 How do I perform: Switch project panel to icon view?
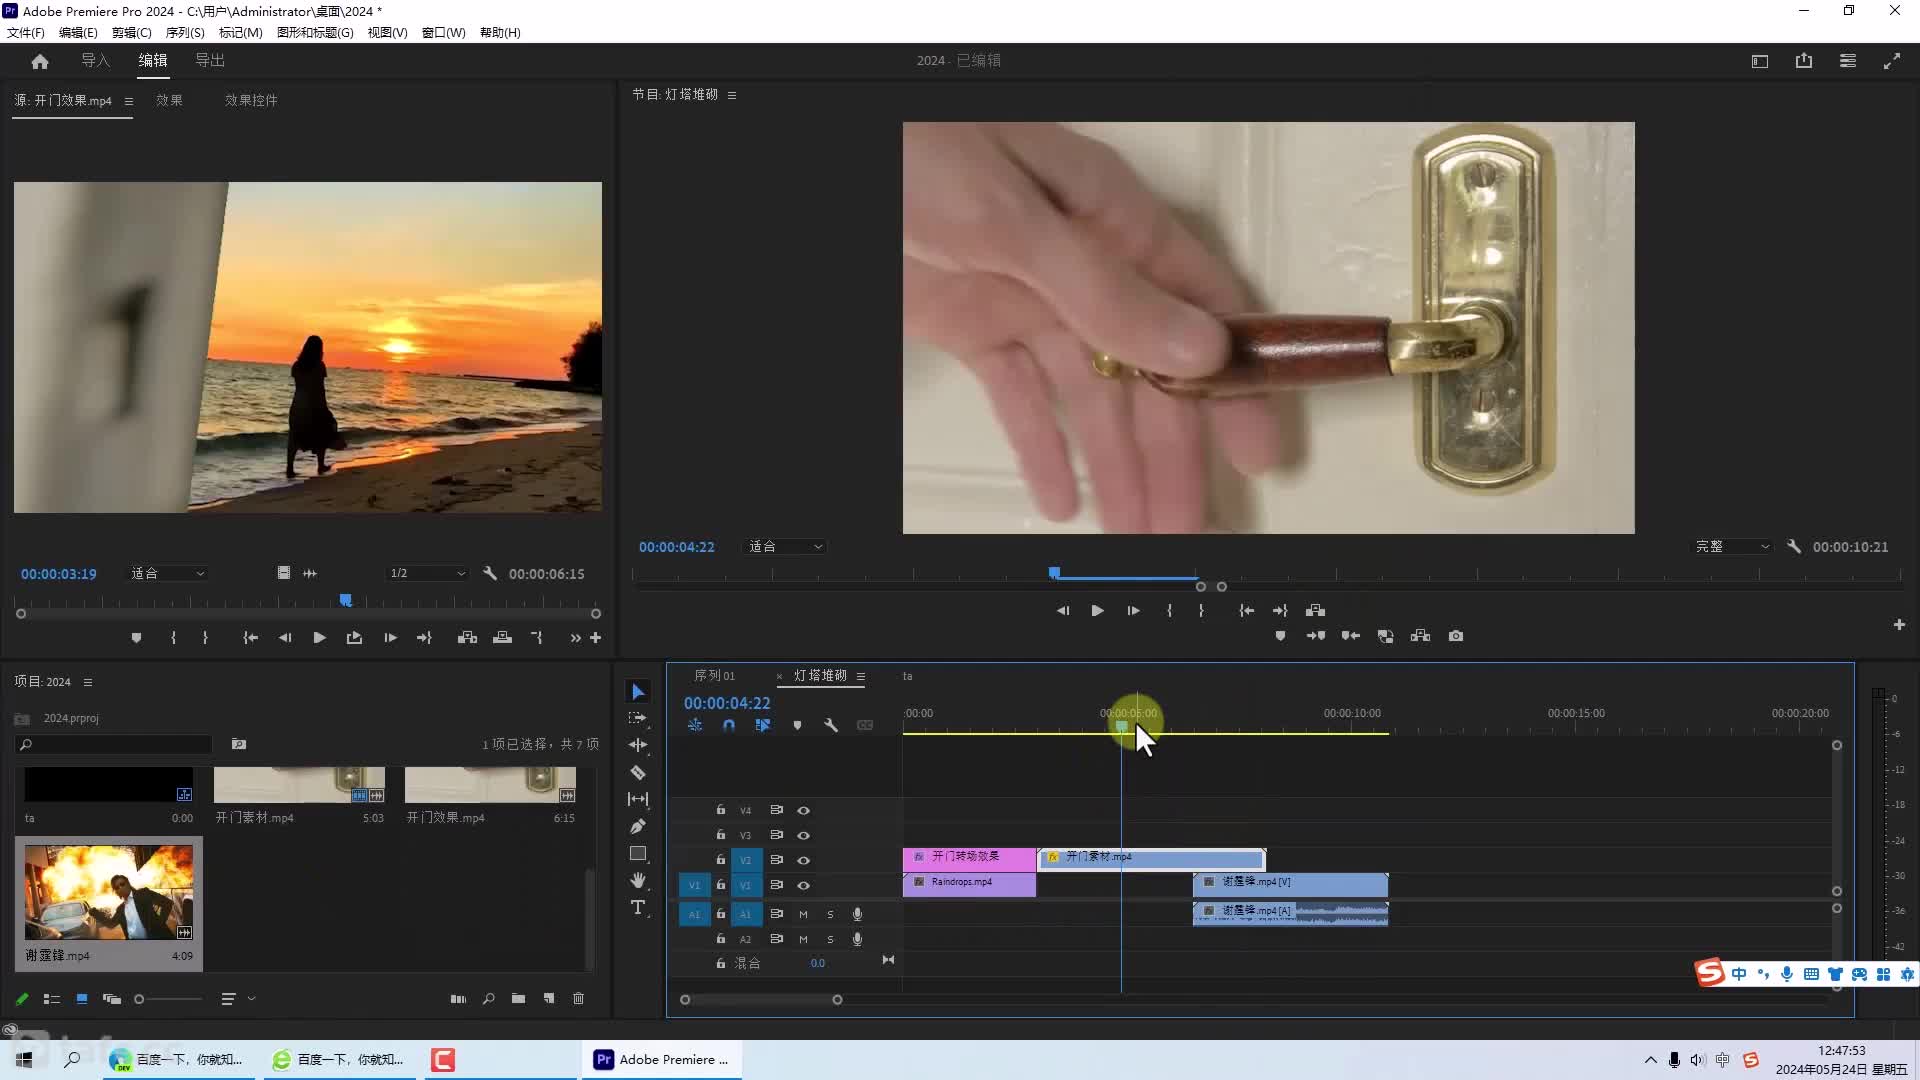point(82,999)
